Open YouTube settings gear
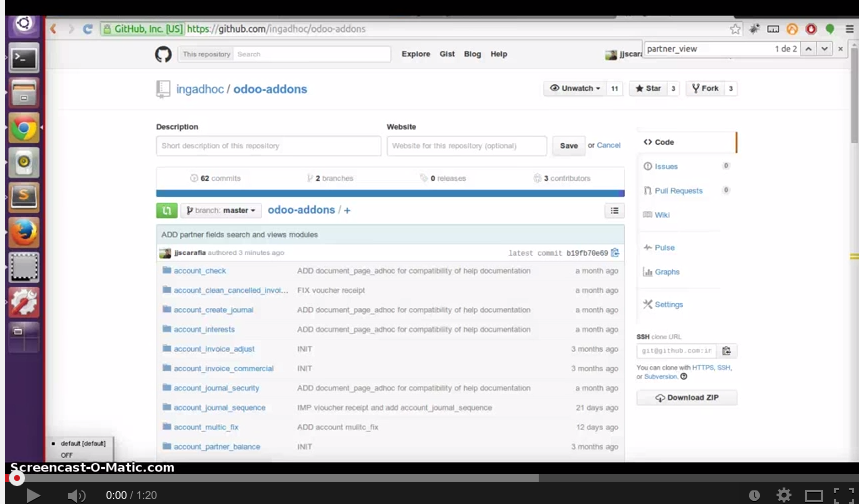This screenshot has width=865, height=504. pyautogui.click(x=783, y=495)
